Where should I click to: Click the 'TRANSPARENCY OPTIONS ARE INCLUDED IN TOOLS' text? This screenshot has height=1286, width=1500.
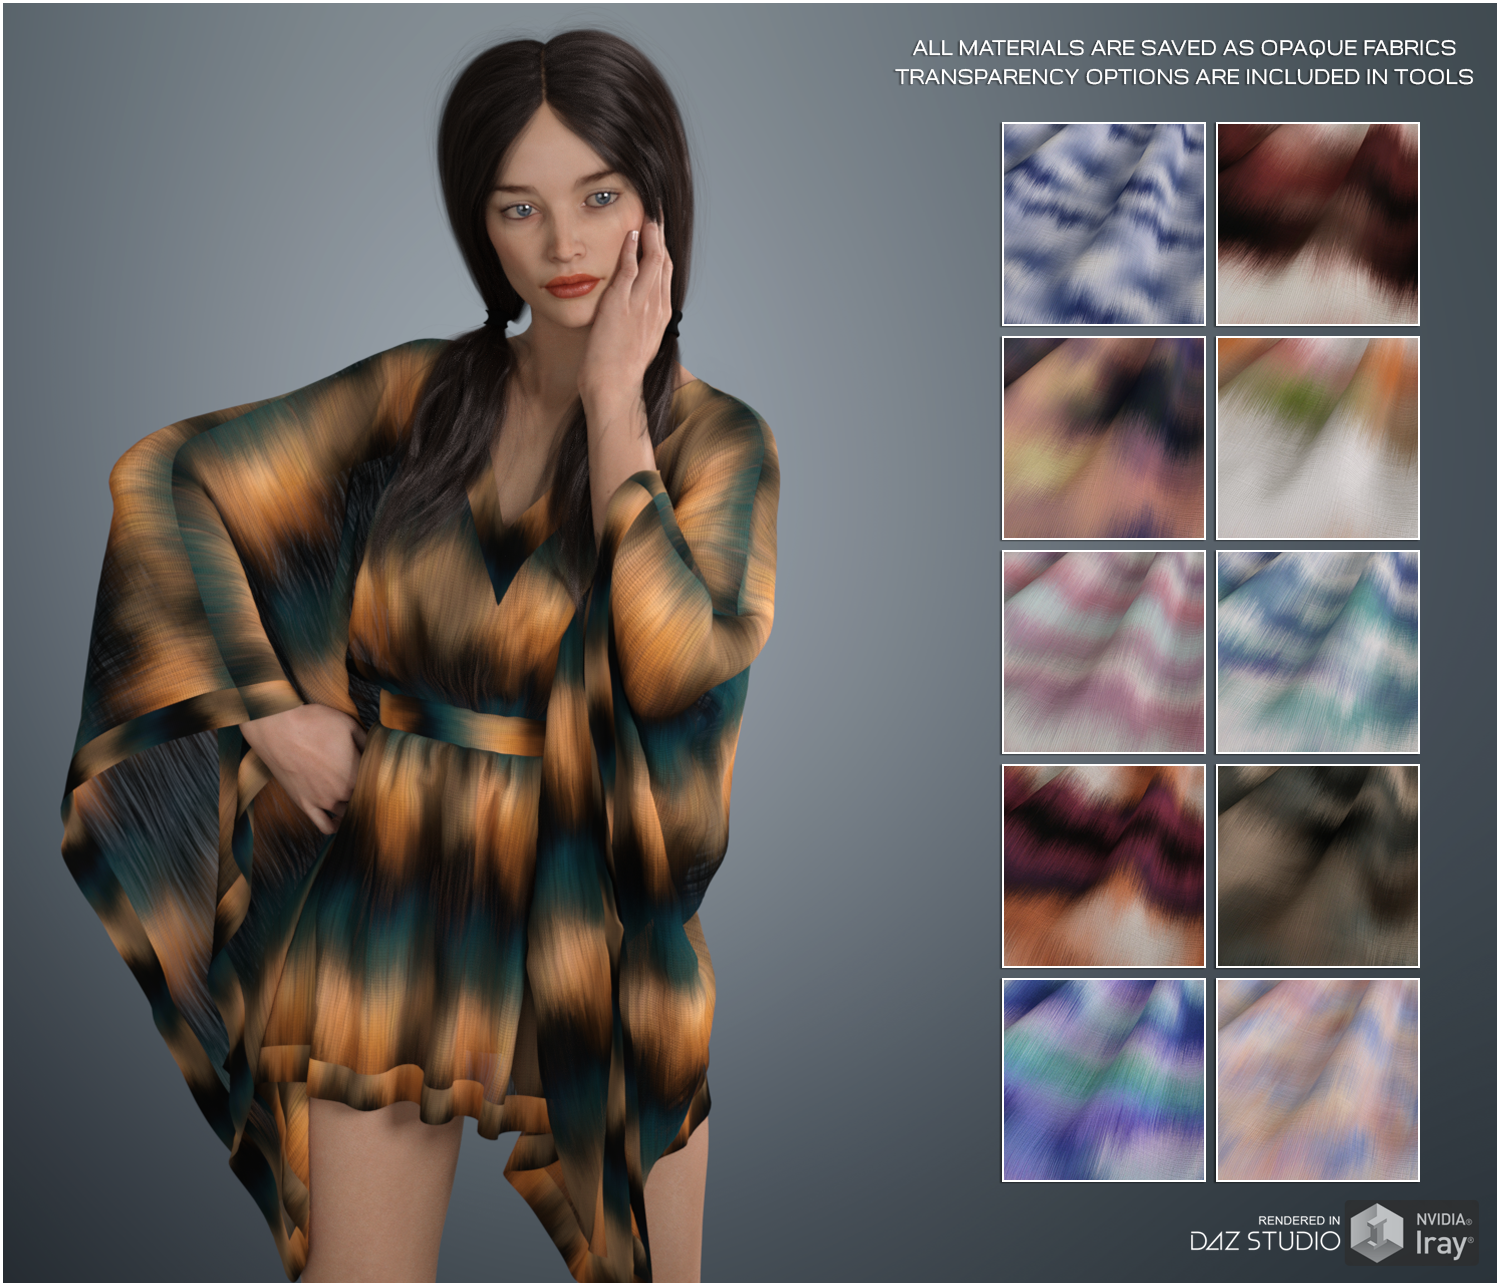[1184, 77]
